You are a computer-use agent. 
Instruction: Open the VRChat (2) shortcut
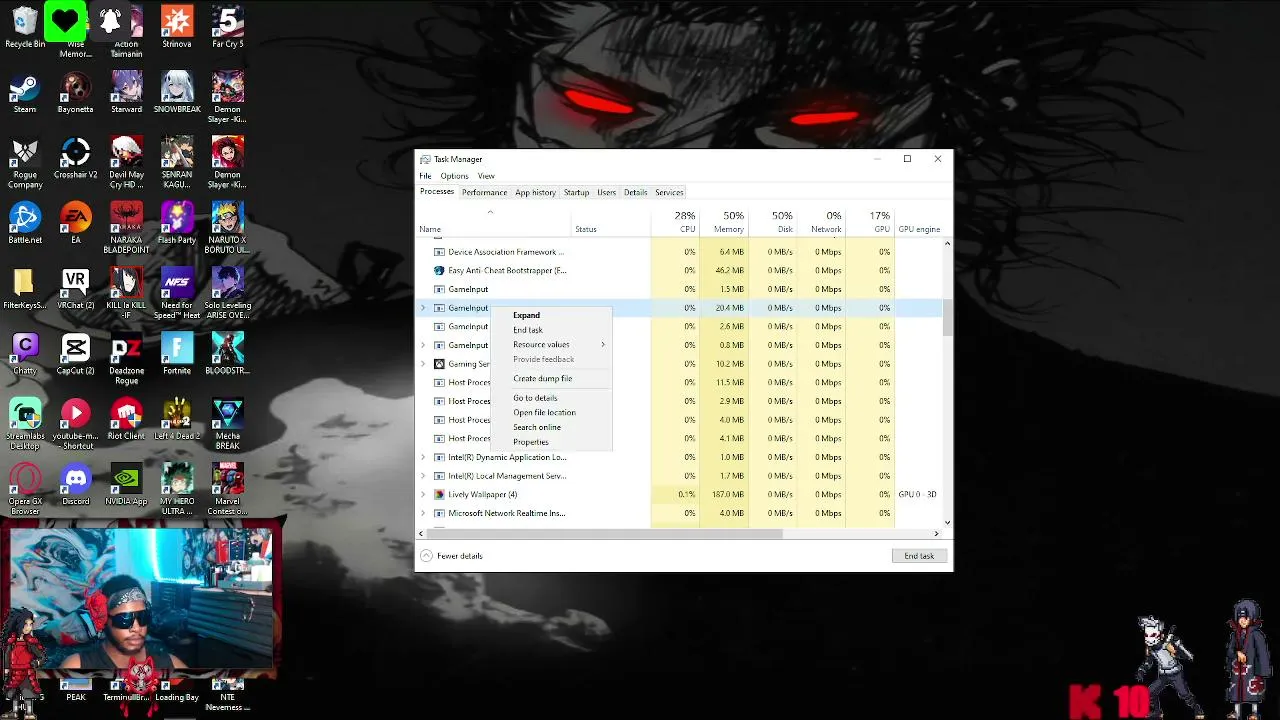(75, 288)
